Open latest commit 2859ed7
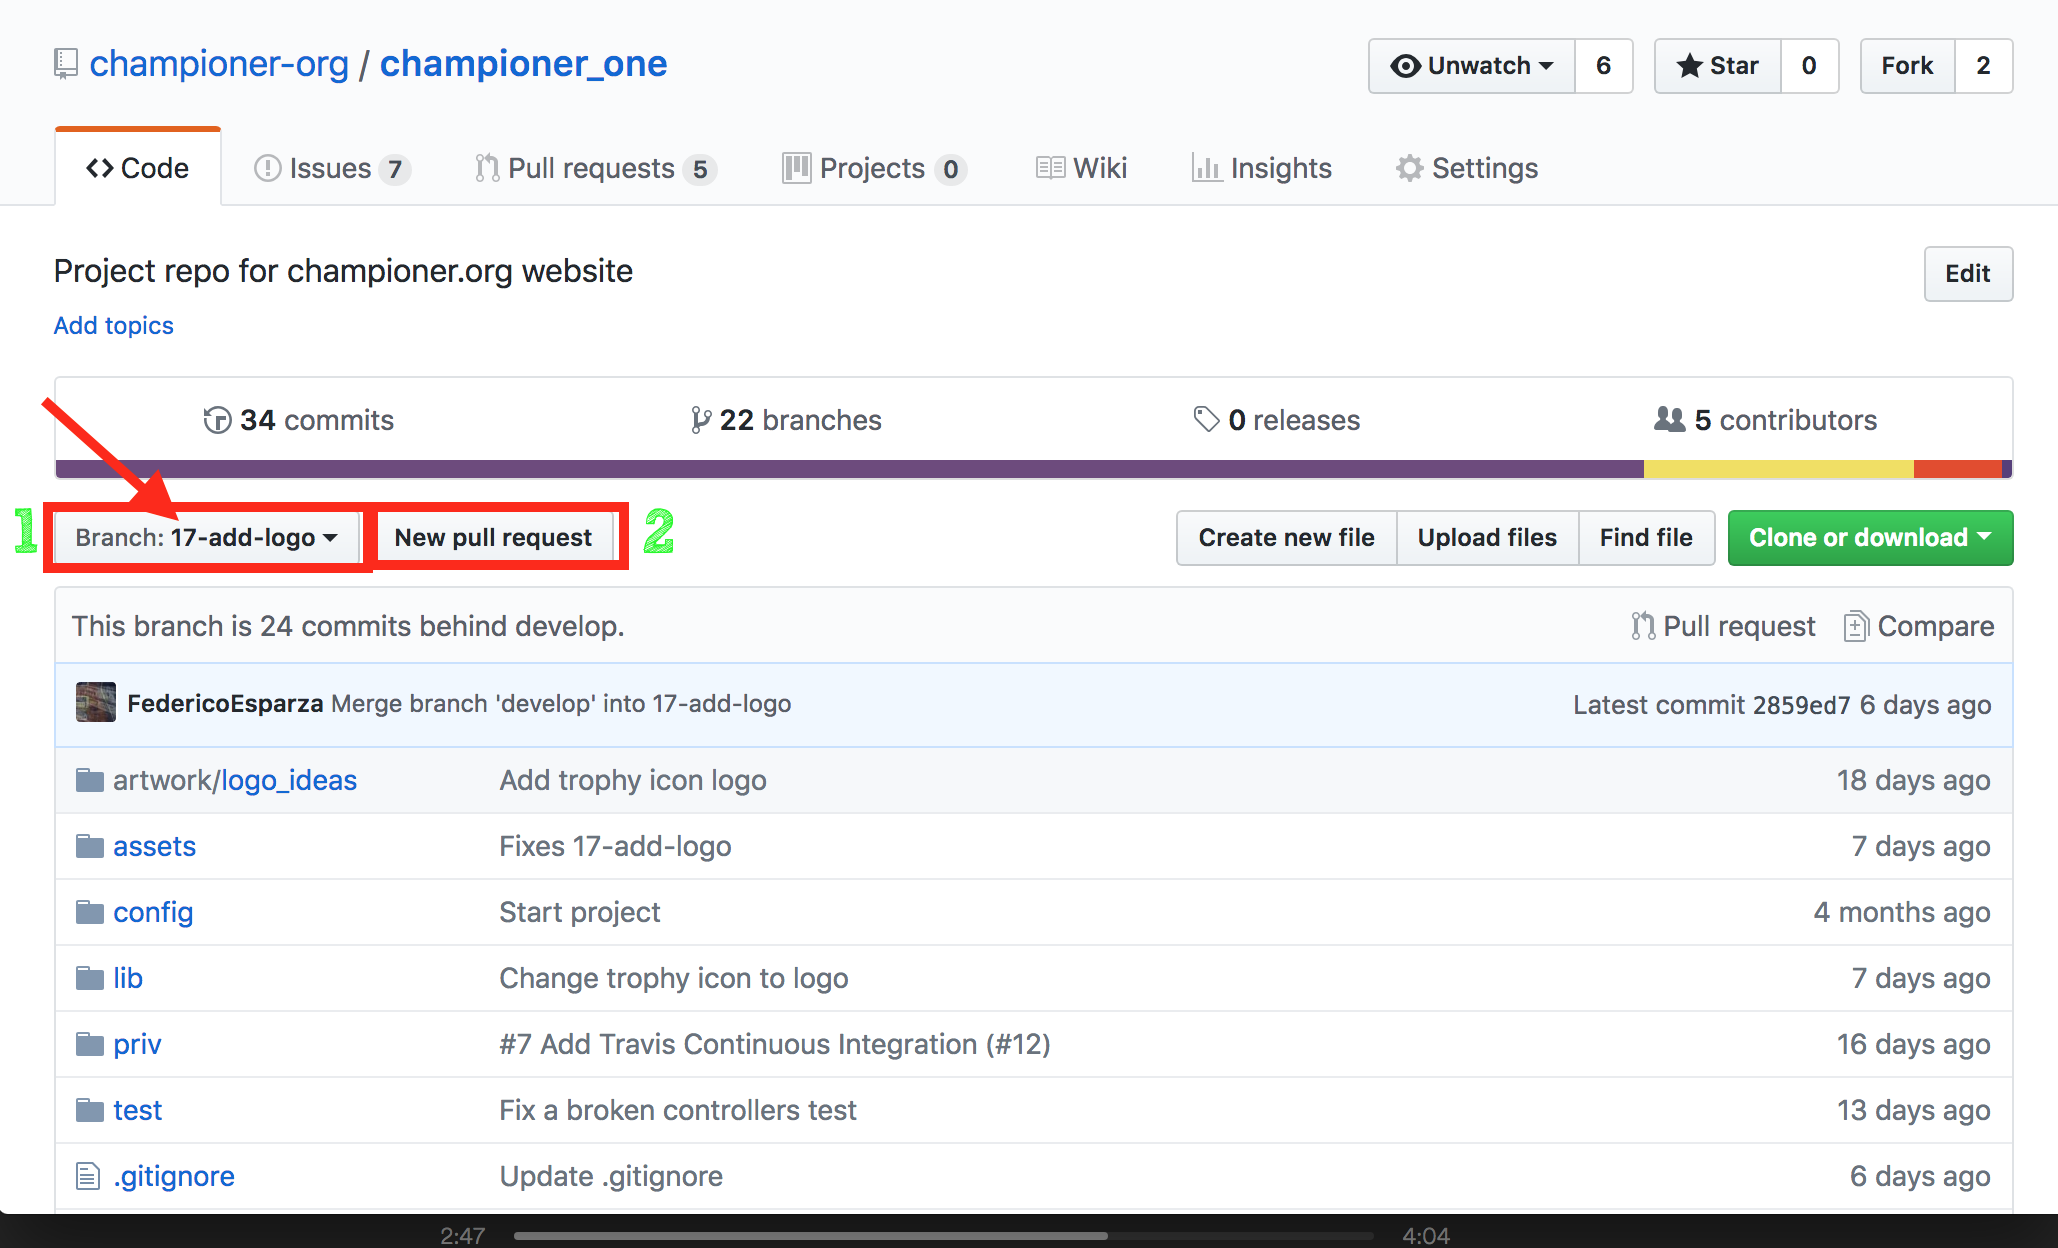Image resolution: width=2058 pixels, height=1248 pixels. (1801, 705)
